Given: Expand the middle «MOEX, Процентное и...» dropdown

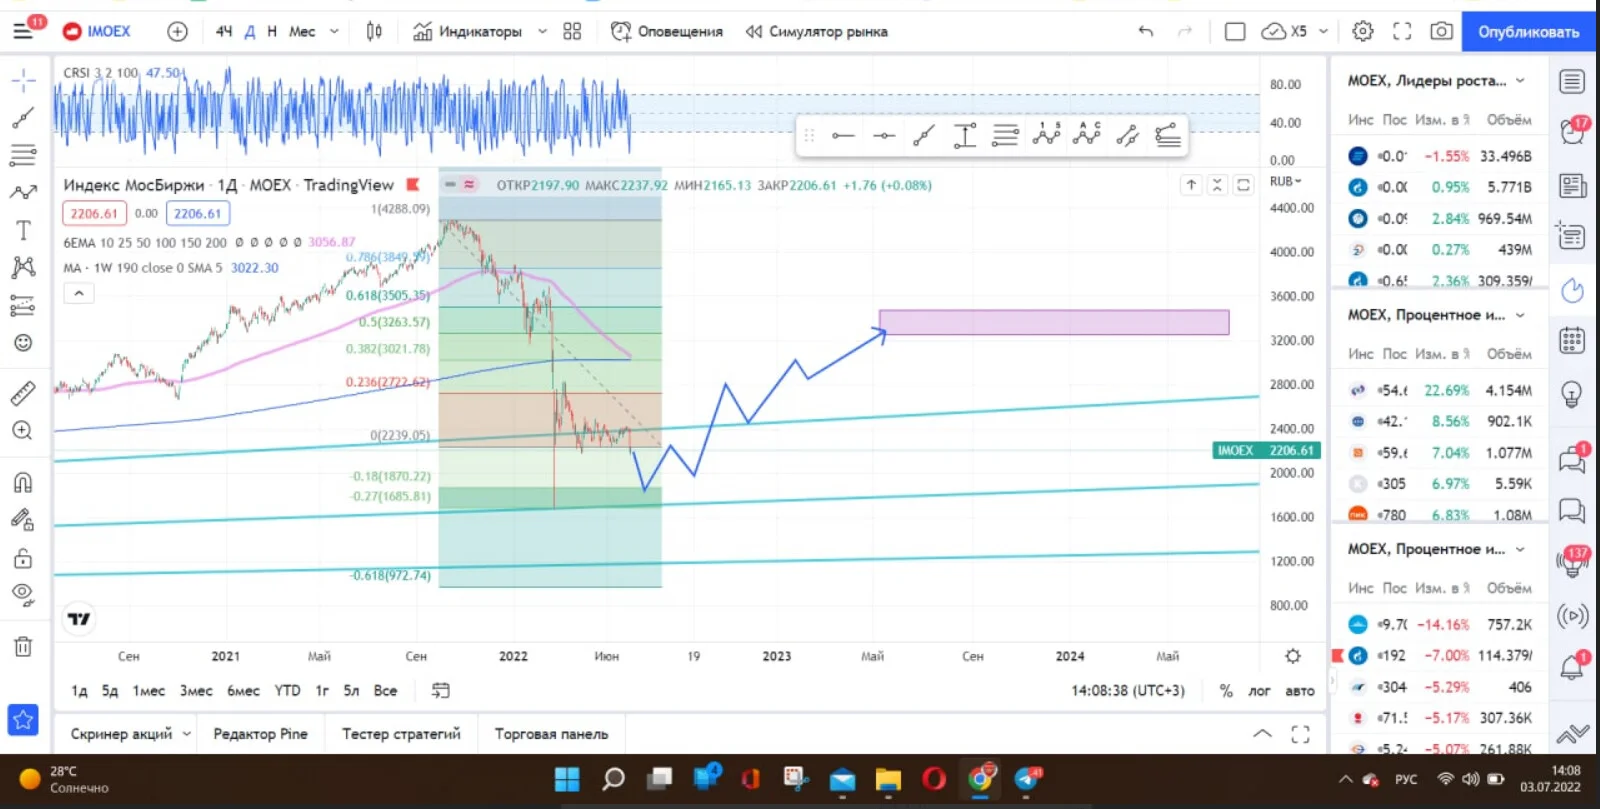Looking at the screenshot, I should [x=1520, y=315].
